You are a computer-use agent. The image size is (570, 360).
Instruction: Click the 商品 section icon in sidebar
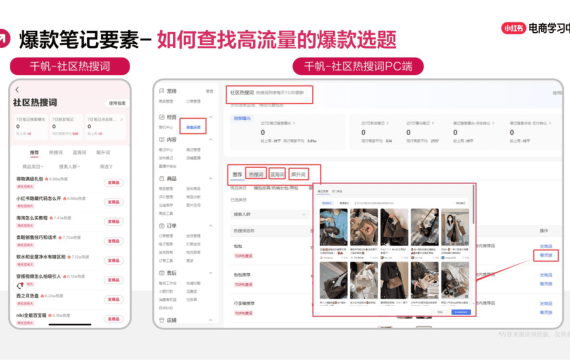pos(162,179)
